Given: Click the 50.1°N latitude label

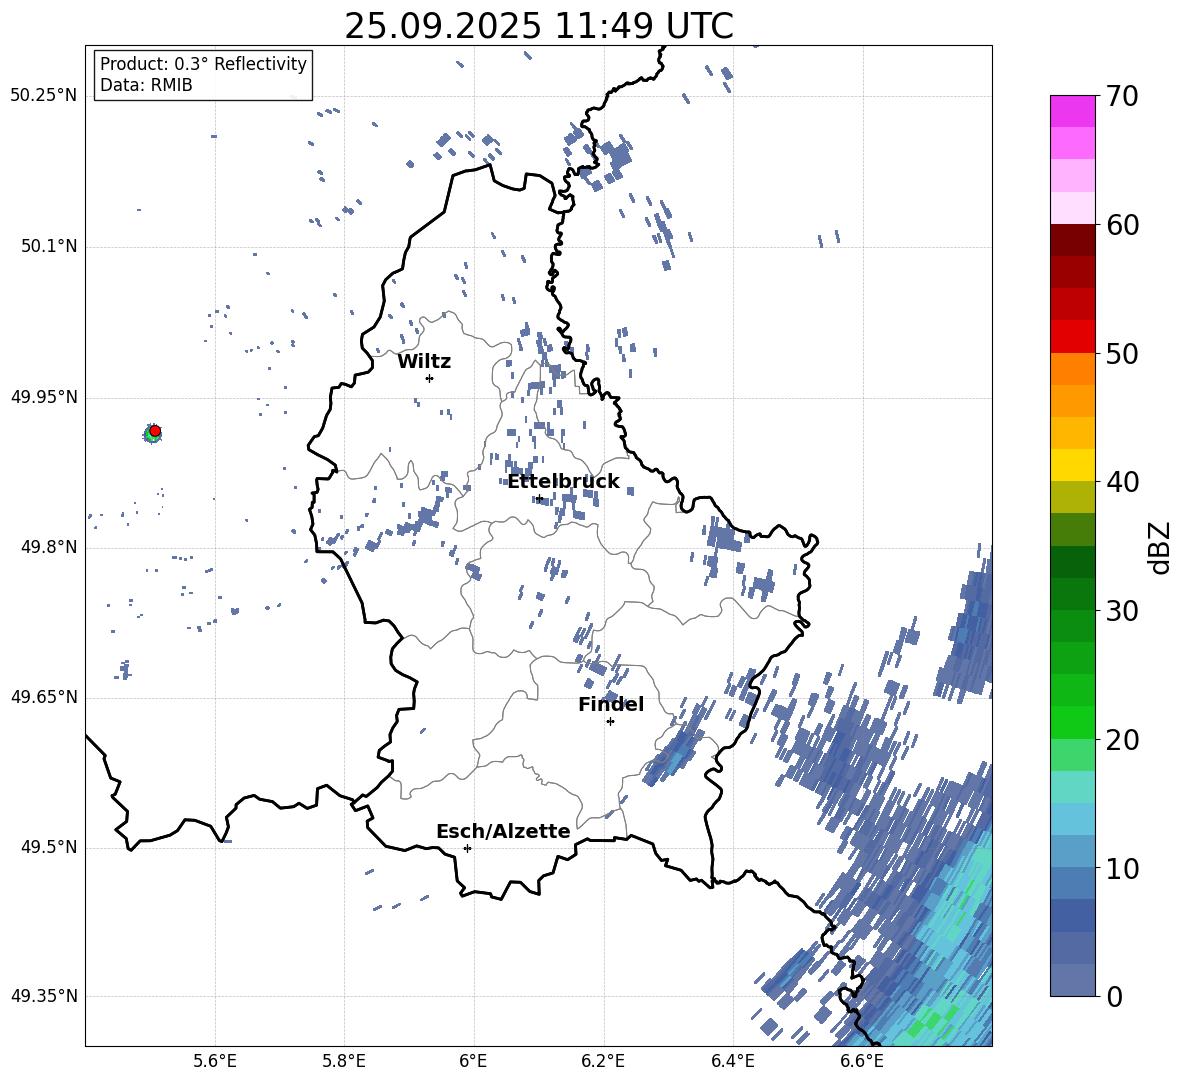Looking at the screenshot, I should tap(49, 247).
